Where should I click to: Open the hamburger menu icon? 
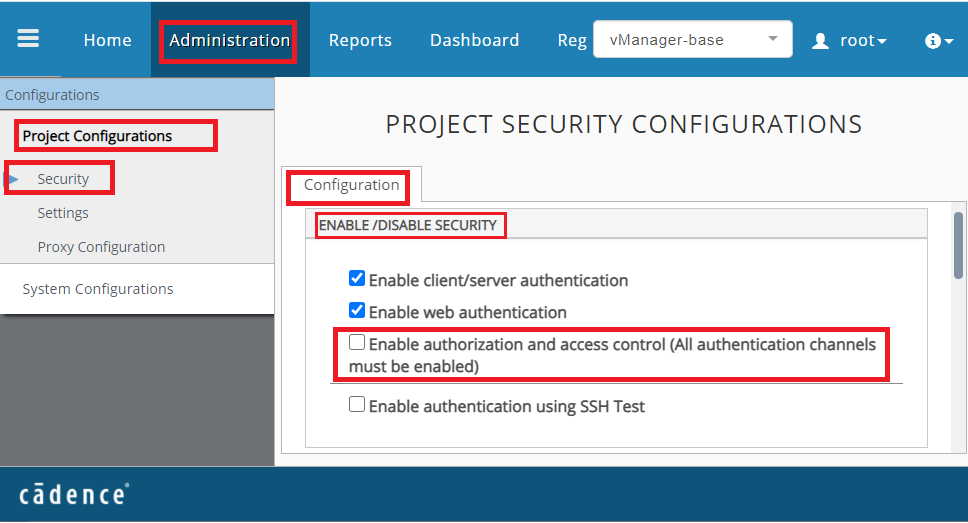[28, 39]
